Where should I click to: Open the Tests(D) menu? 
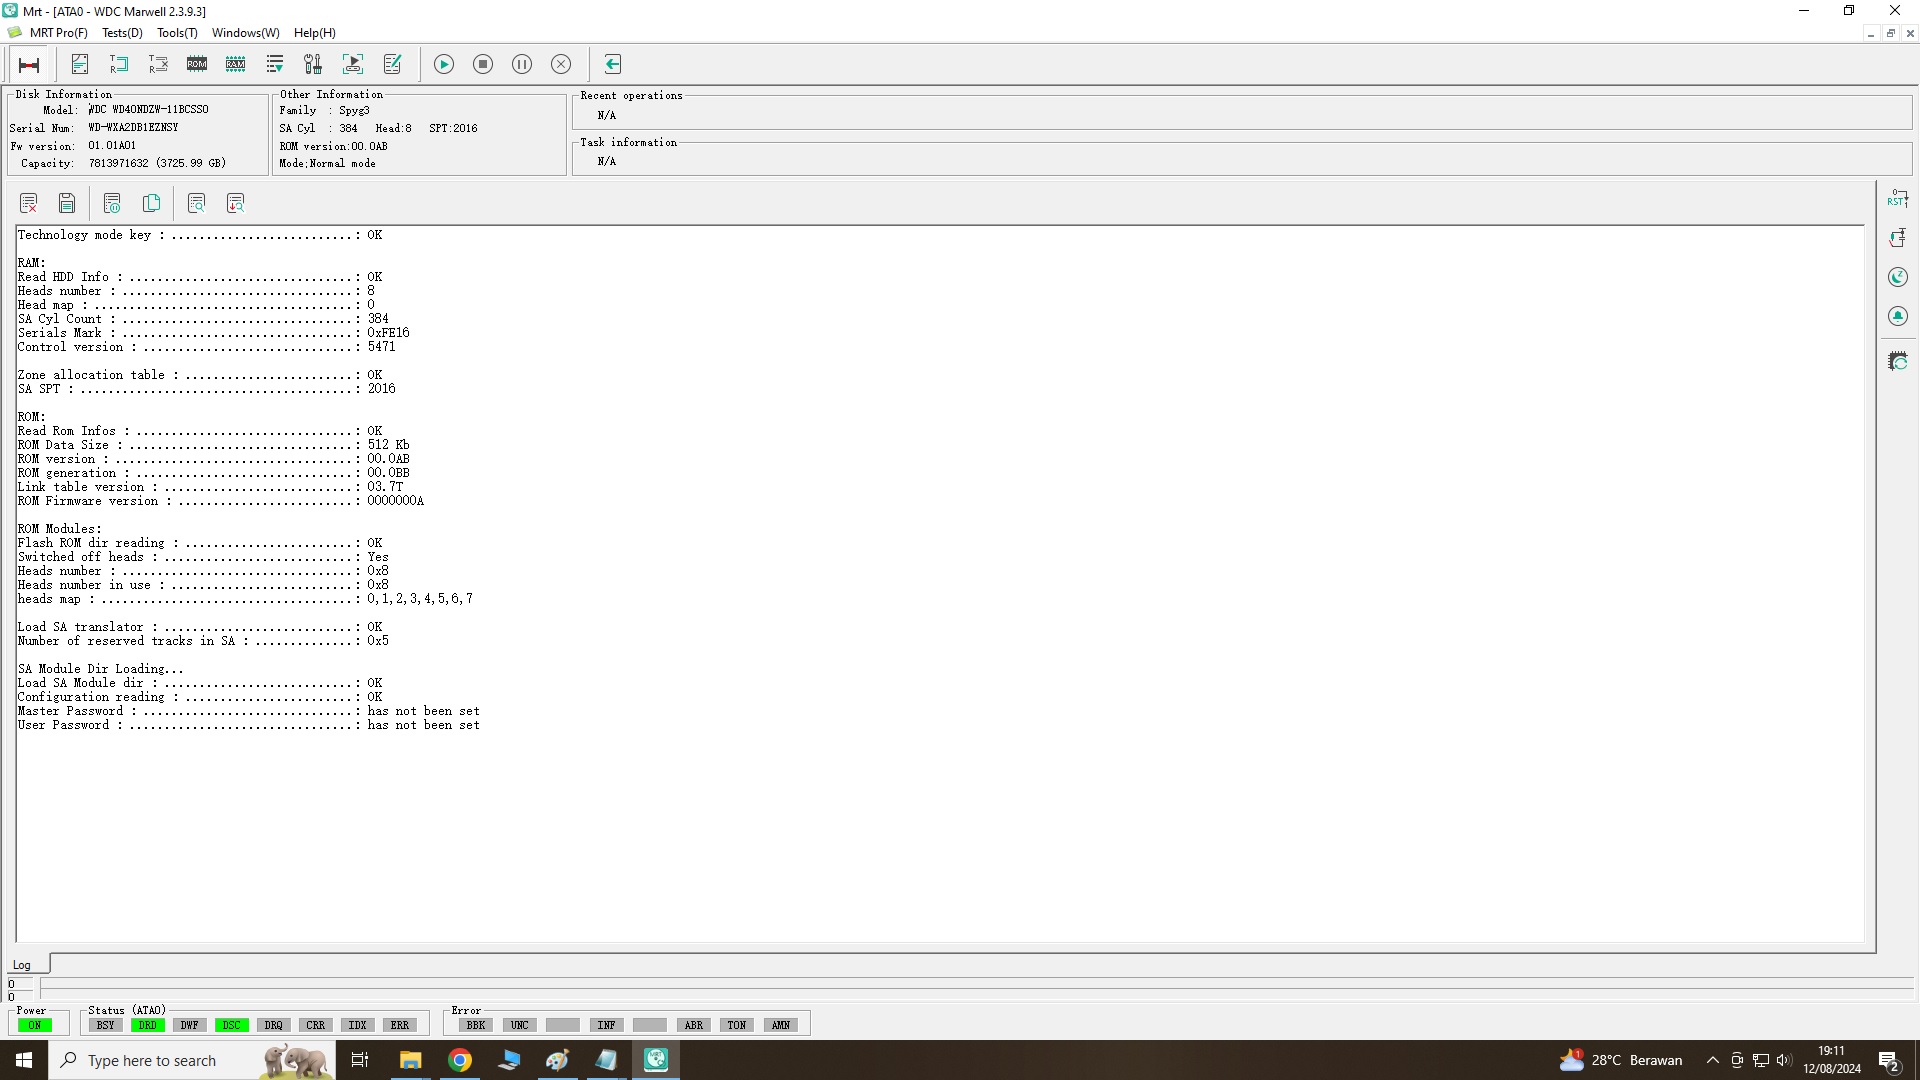pyautogui.click(x=122, y=33)
